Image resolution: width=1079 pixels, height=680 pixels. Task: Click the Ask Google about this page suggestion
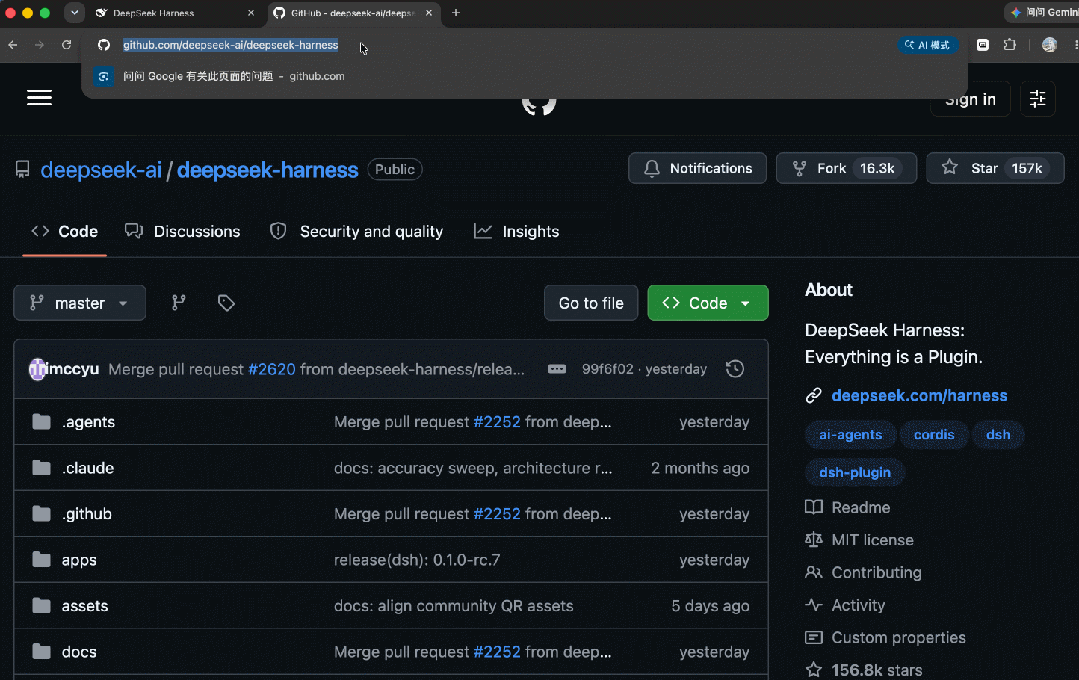pyautogui.click(x=524, y=76)
